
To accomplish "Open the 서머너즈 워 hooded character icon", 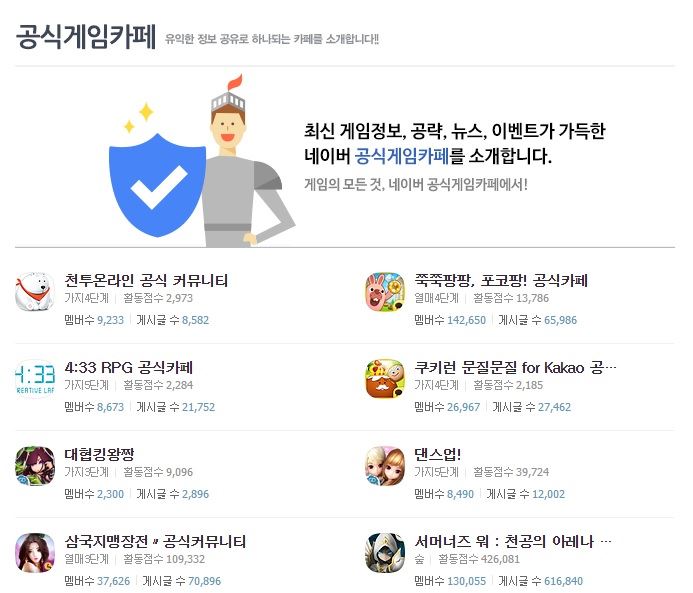I will pos(385,553).
